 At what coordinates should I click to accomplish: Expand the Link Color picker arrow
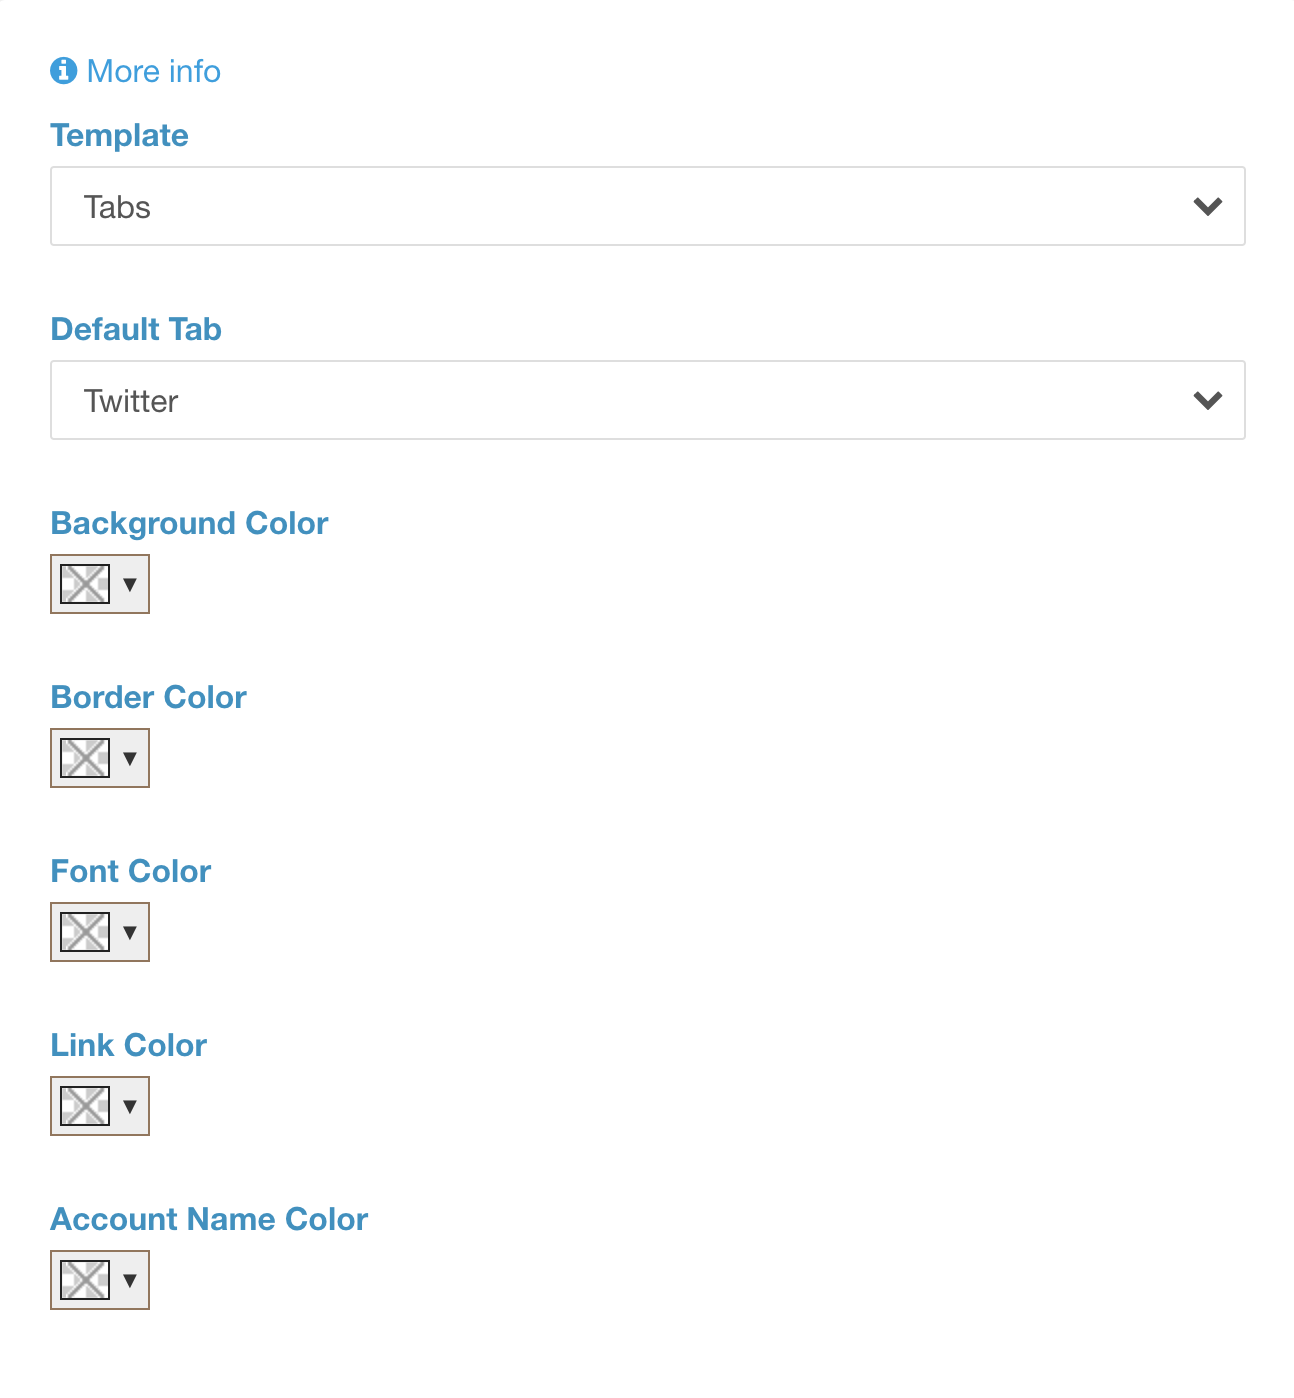click(x=129, y=1107)
